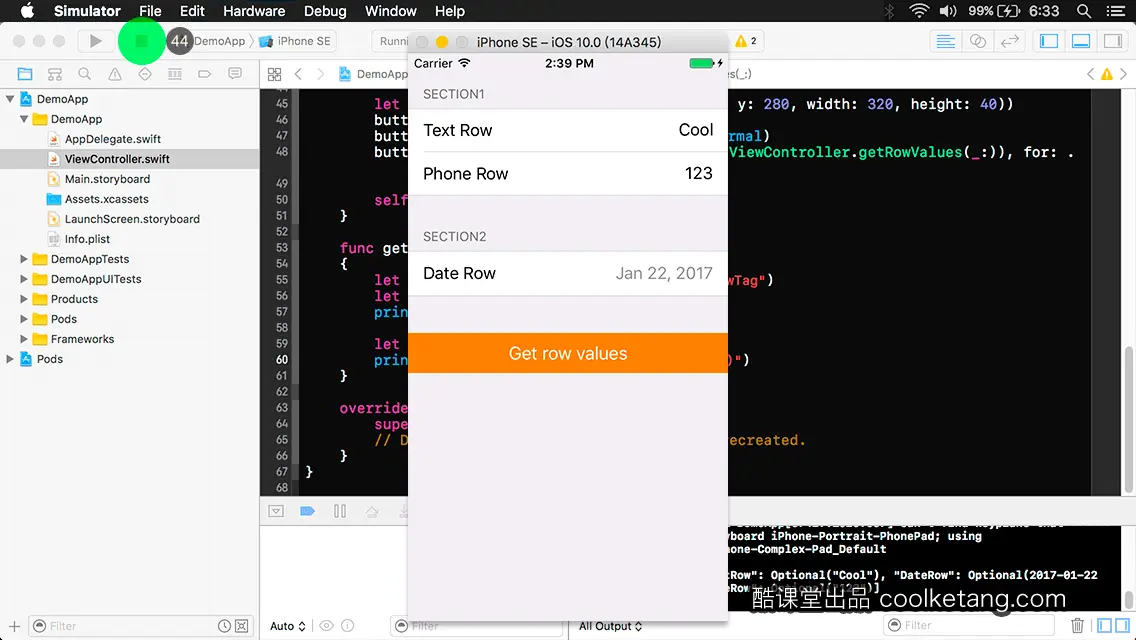
Task: Toggle recent files filter clock icon
Action: [225, 626]
